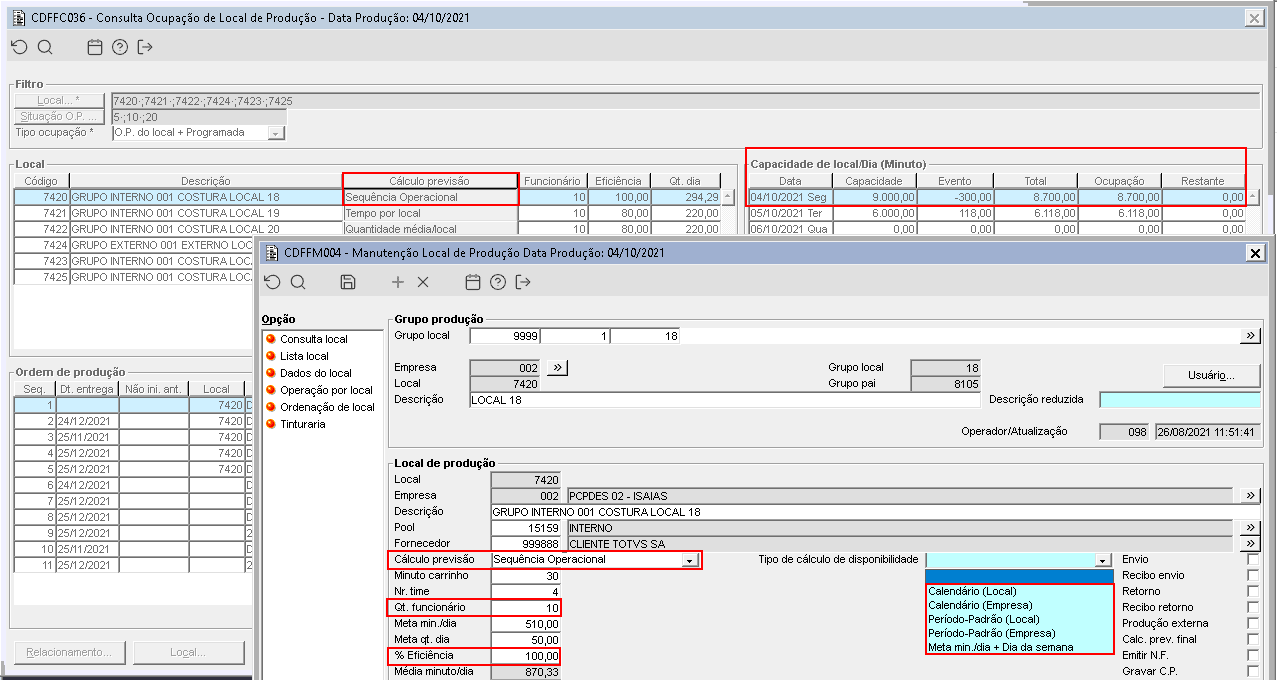Click the Relacionamento... button
1277x680 pixels.
click(x=70, y=653)
